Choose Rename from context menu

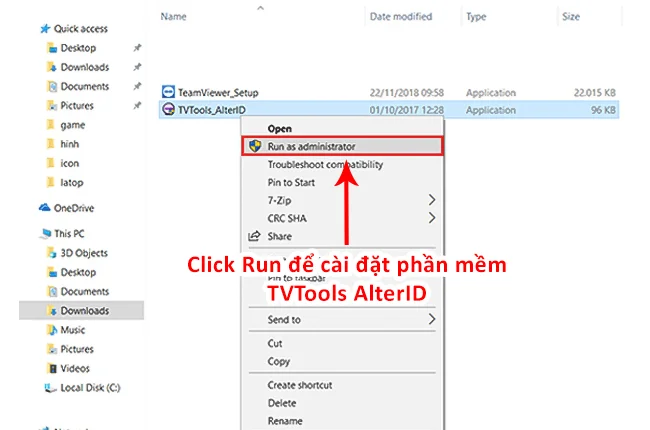coord(285,421)
